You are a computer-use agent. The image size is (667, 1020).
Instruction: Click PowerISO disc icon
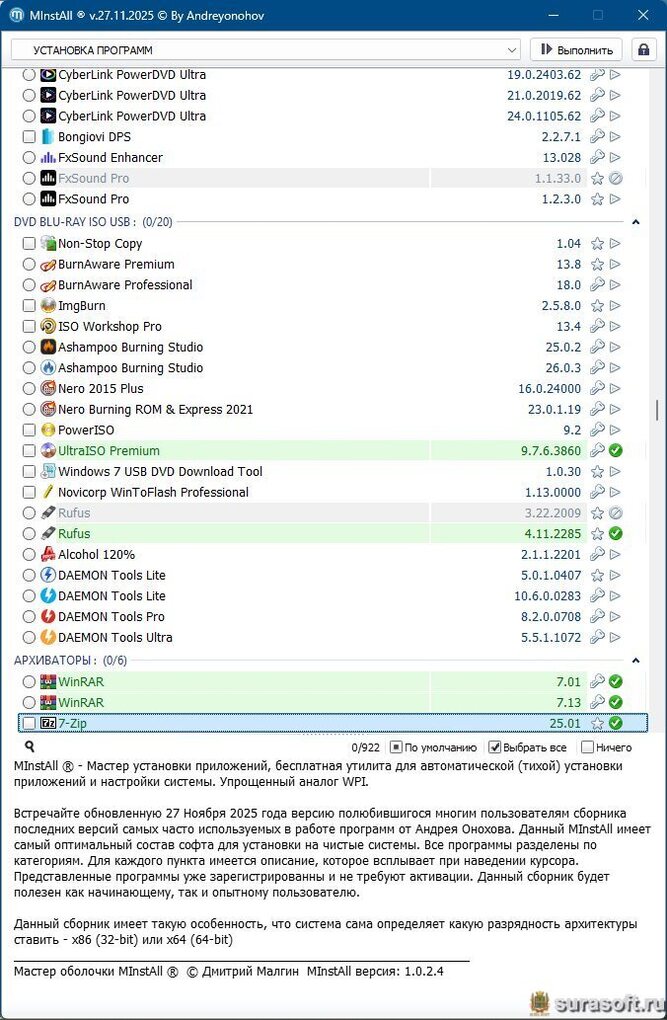tap(48, 430)
